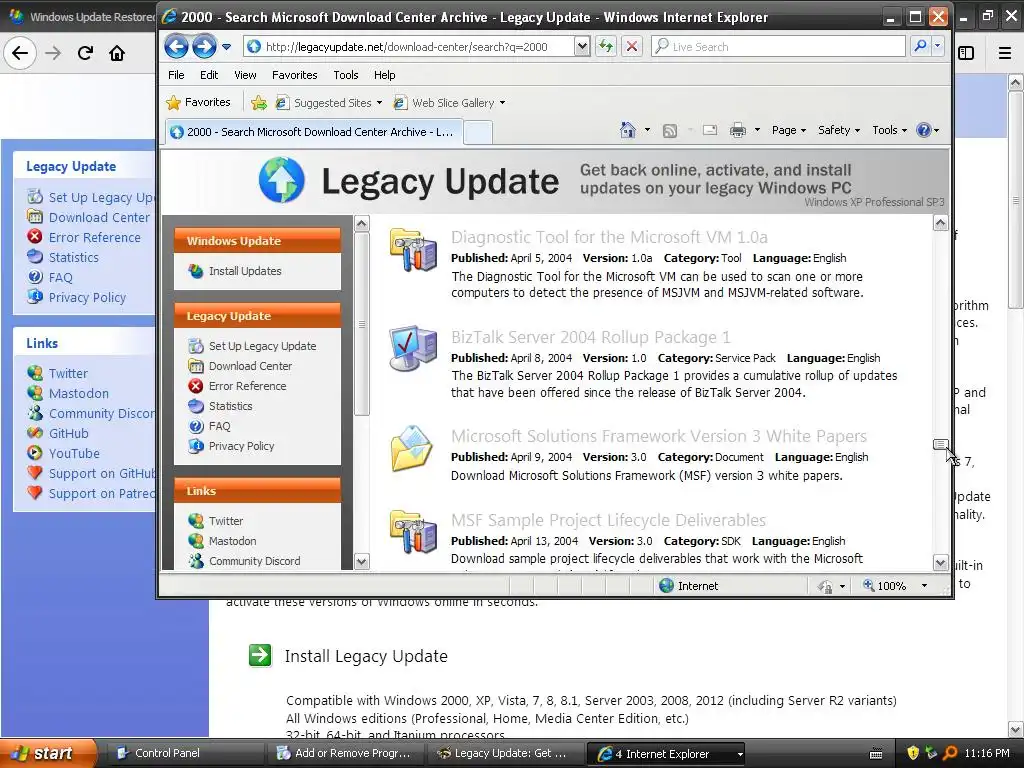Click Download Center in background window sidebar
Viewport: 1024px width, 768px height.
tap(99, 217)
